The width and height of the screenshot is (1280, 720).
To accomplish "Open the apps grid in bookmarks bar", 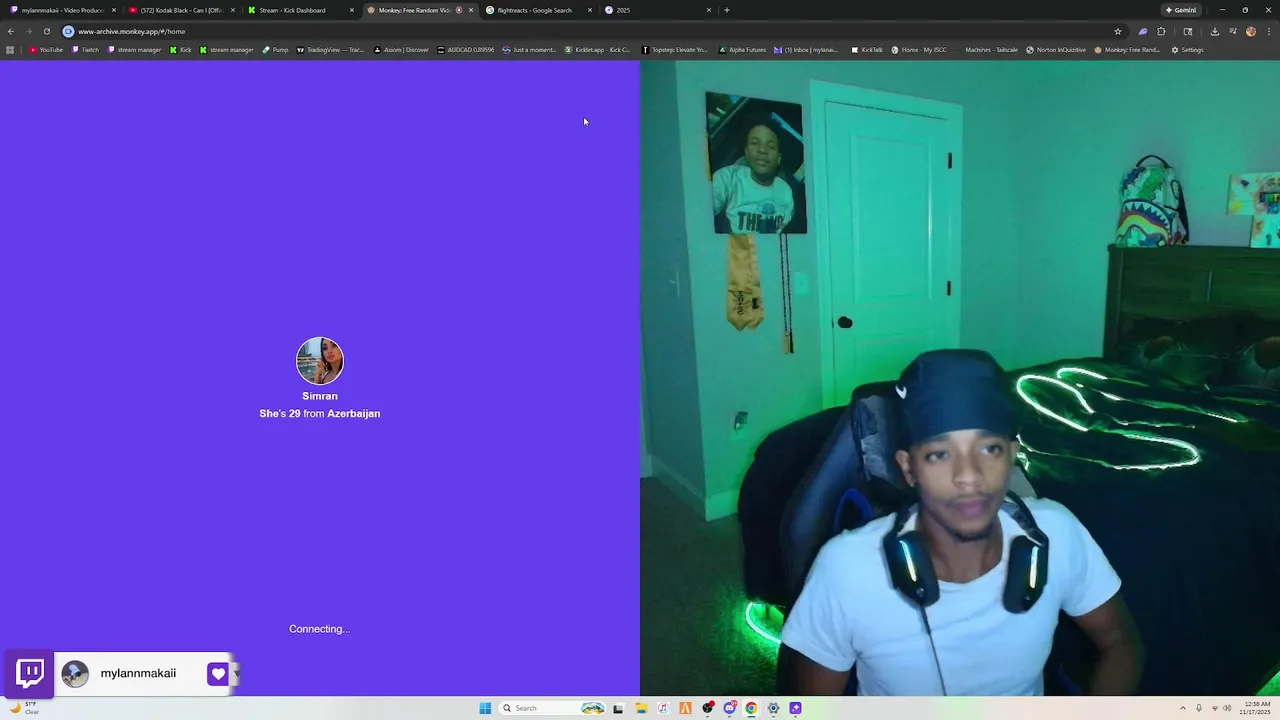I will click(x=10, y=50).
